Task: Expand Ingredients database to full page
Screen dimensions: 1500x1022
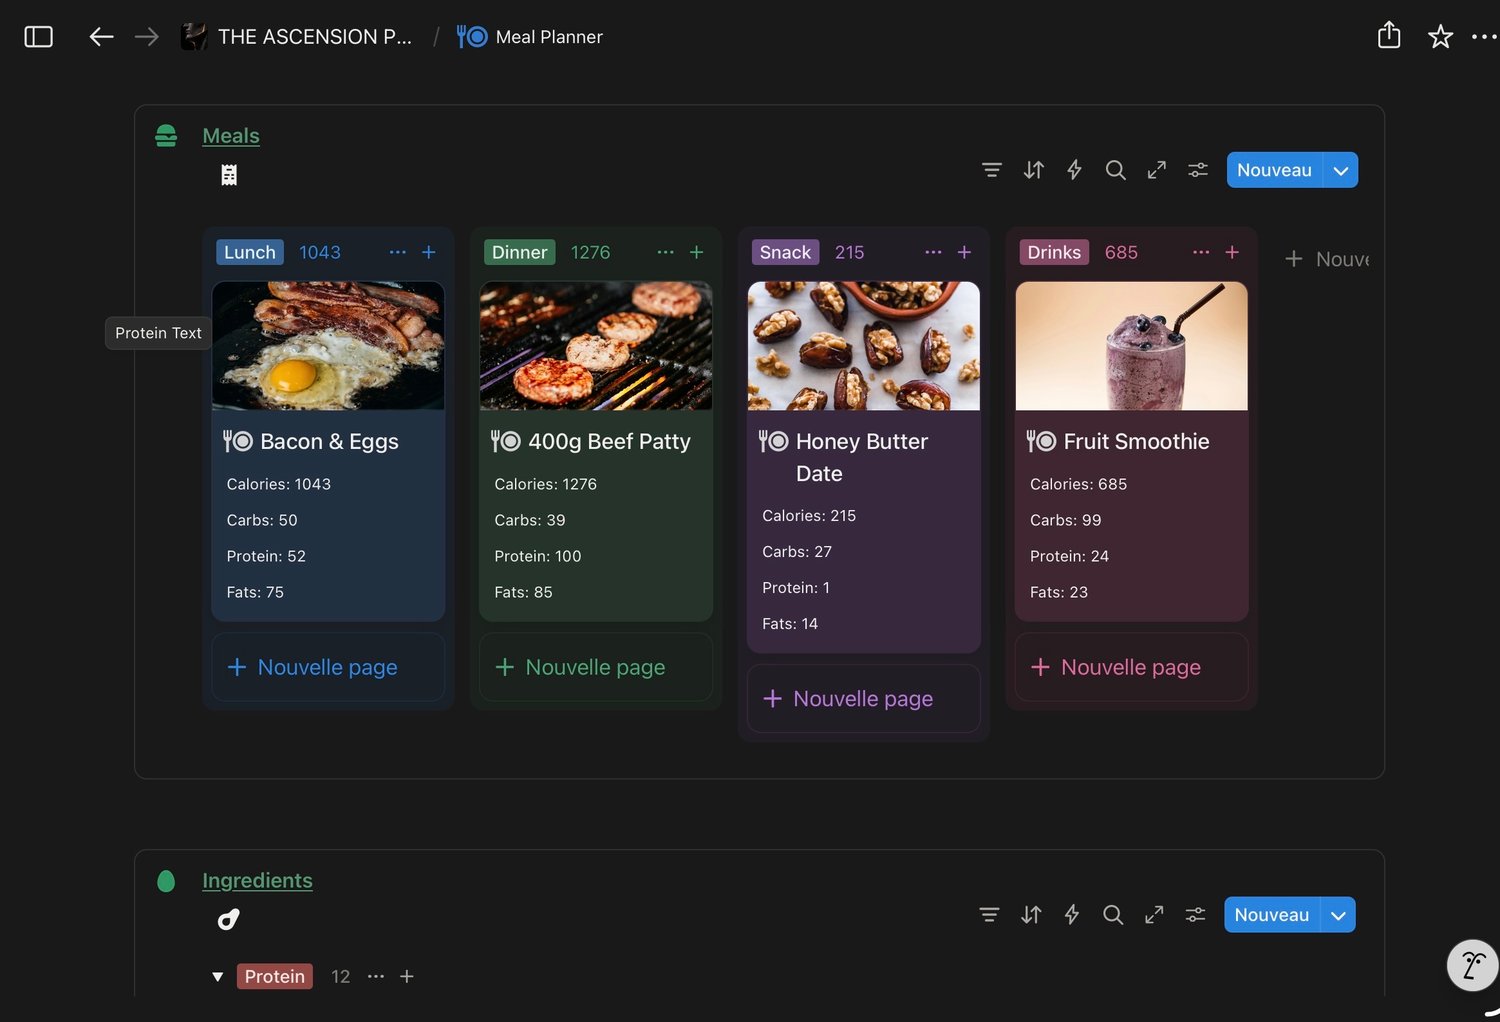Action: click(x=1154, y=915)
